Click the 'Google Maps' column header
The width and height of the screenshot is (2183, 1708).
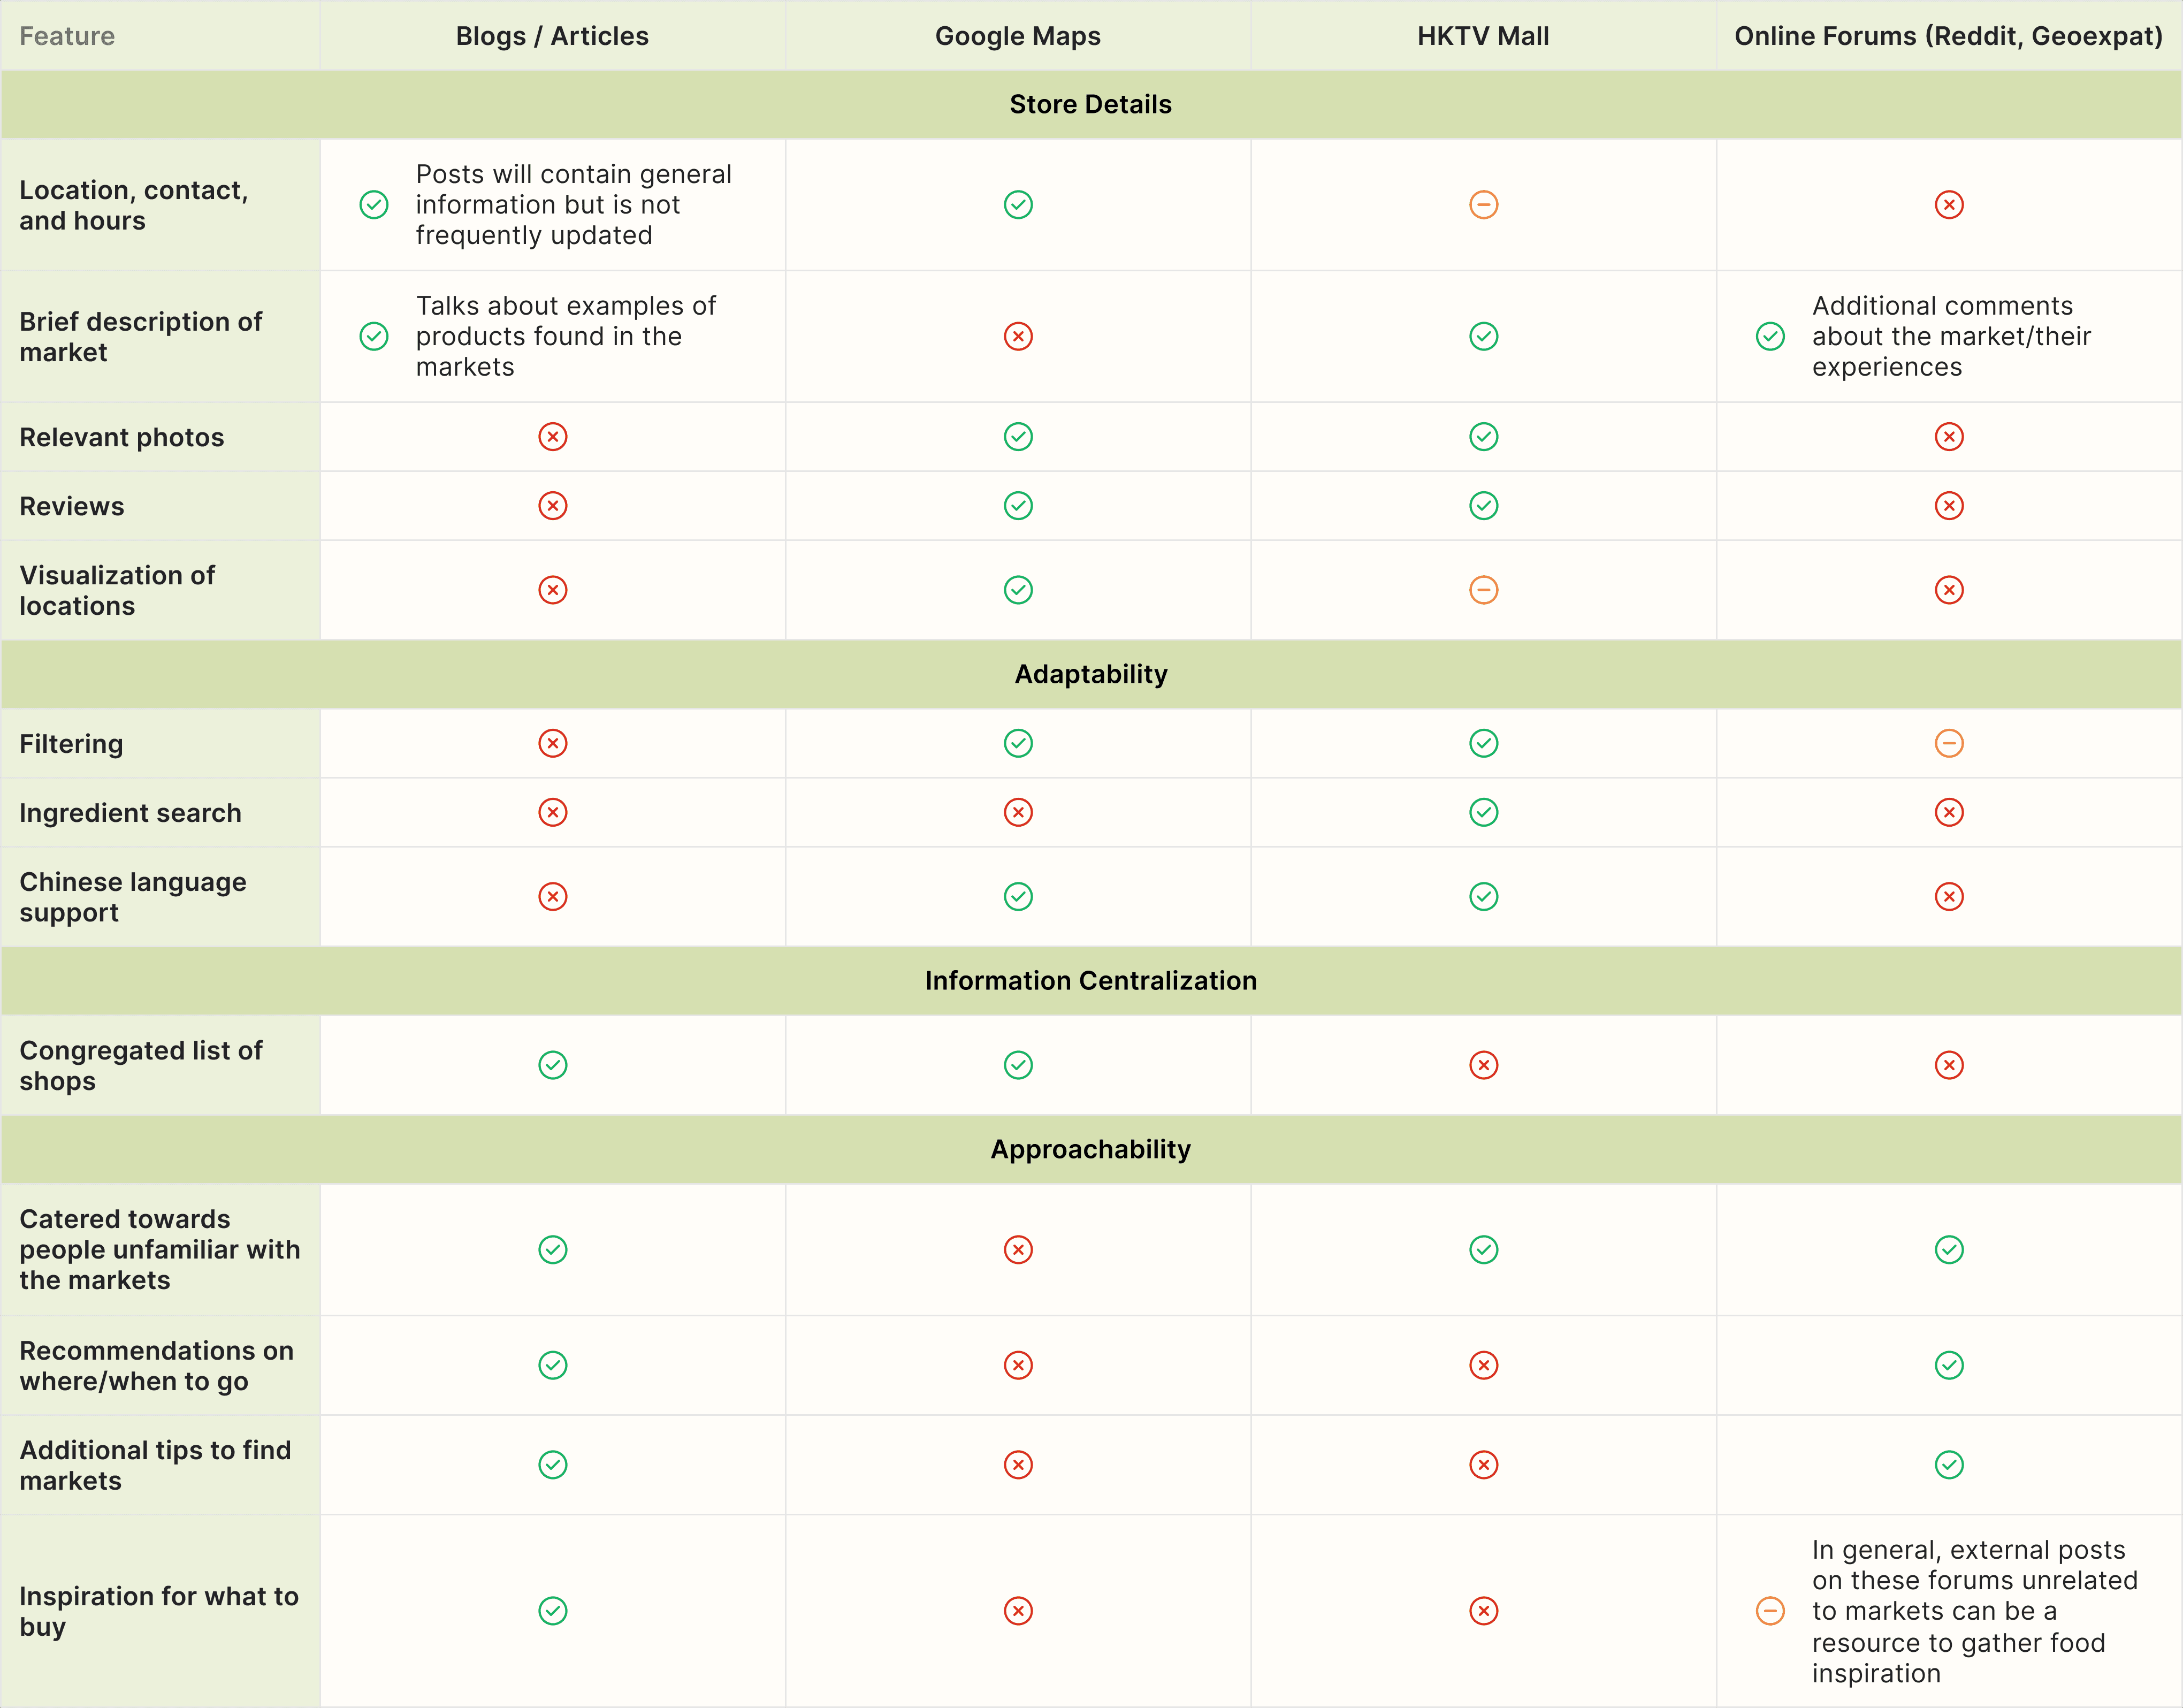coord(1018,36)
